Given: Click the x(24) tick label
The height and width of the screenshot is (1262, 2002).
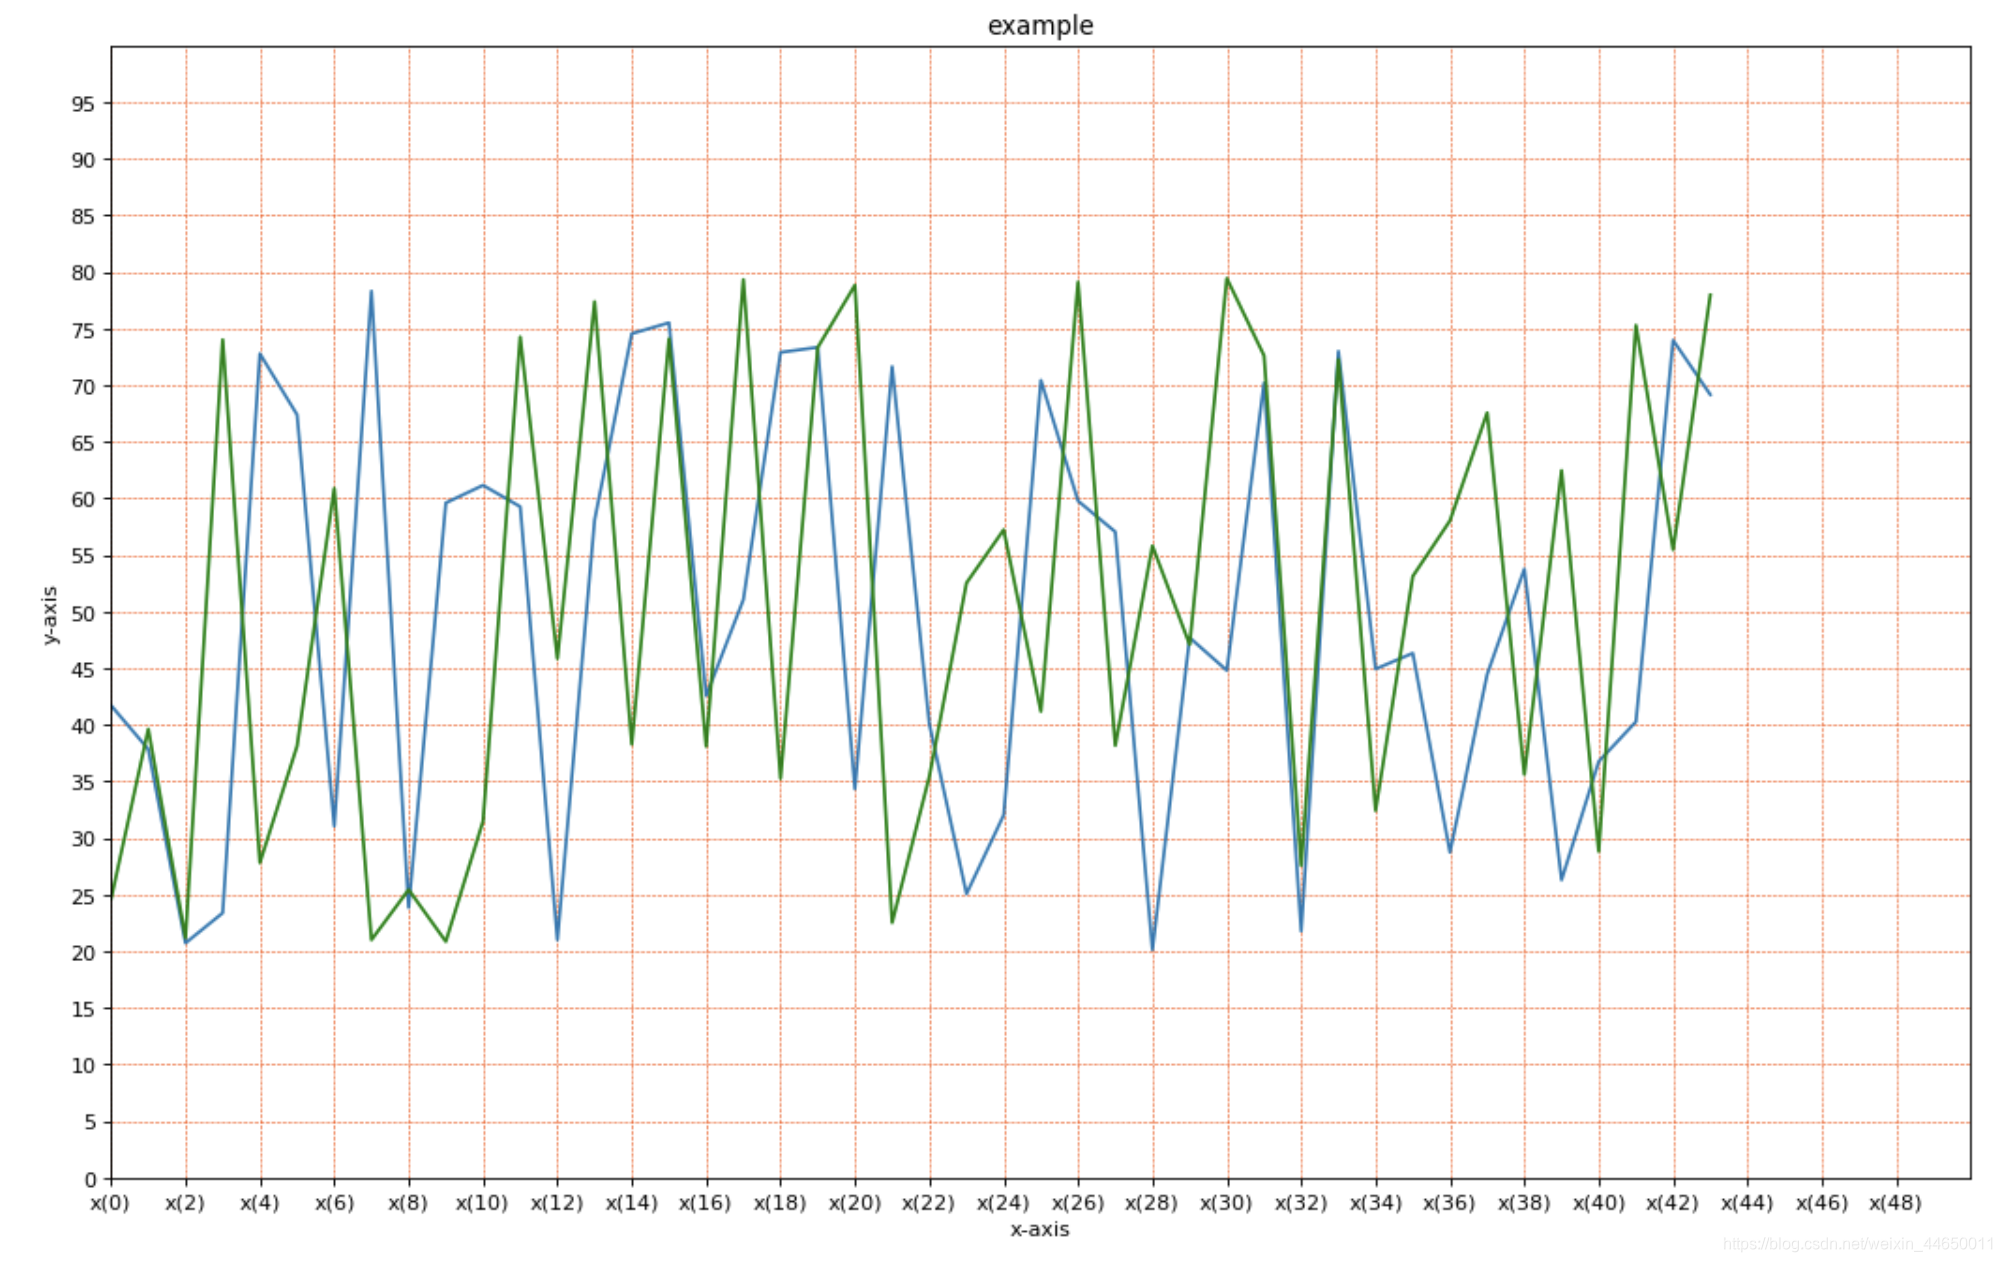Looking at the screenshot, I should (1003, 1202).
